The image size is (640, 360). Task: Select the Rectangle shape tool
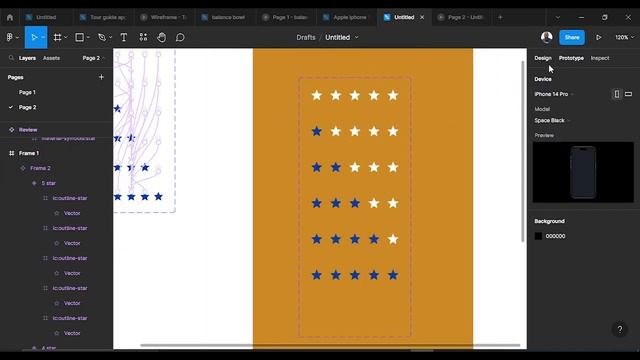pyautogui.click(x=80, y=37)
